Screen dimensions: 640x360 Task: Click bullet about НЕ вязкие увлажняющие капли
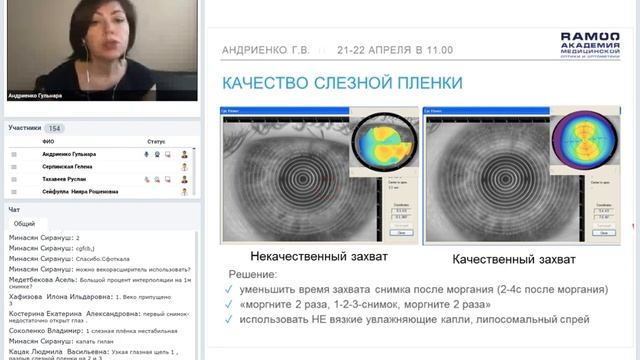click(x=407, y=320)
